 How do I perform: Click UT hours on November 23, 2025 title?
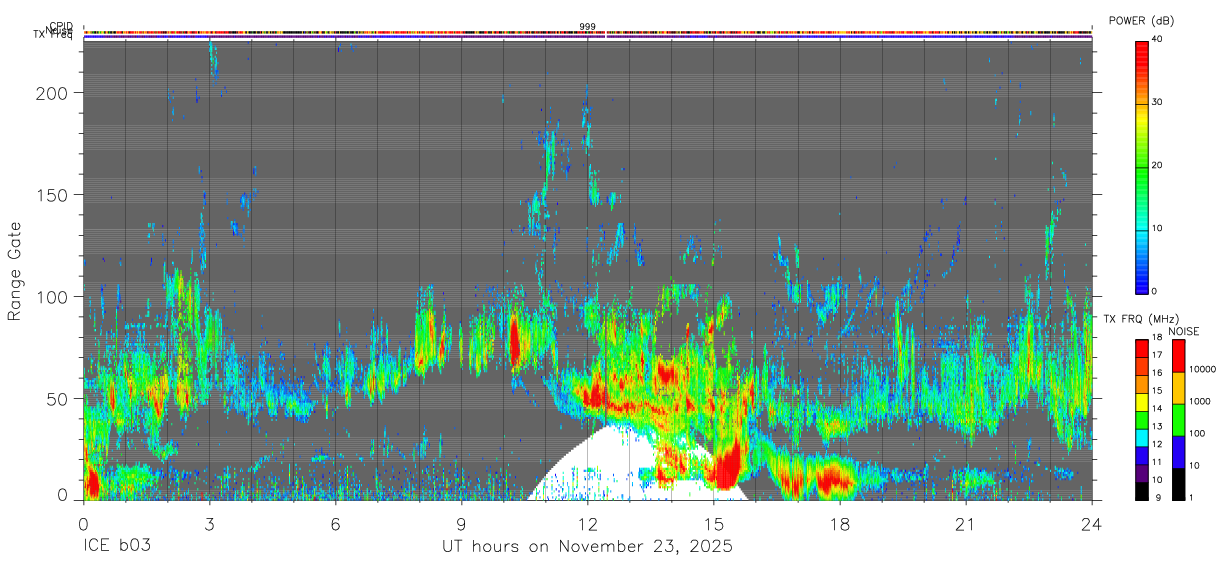pos(587,547)
